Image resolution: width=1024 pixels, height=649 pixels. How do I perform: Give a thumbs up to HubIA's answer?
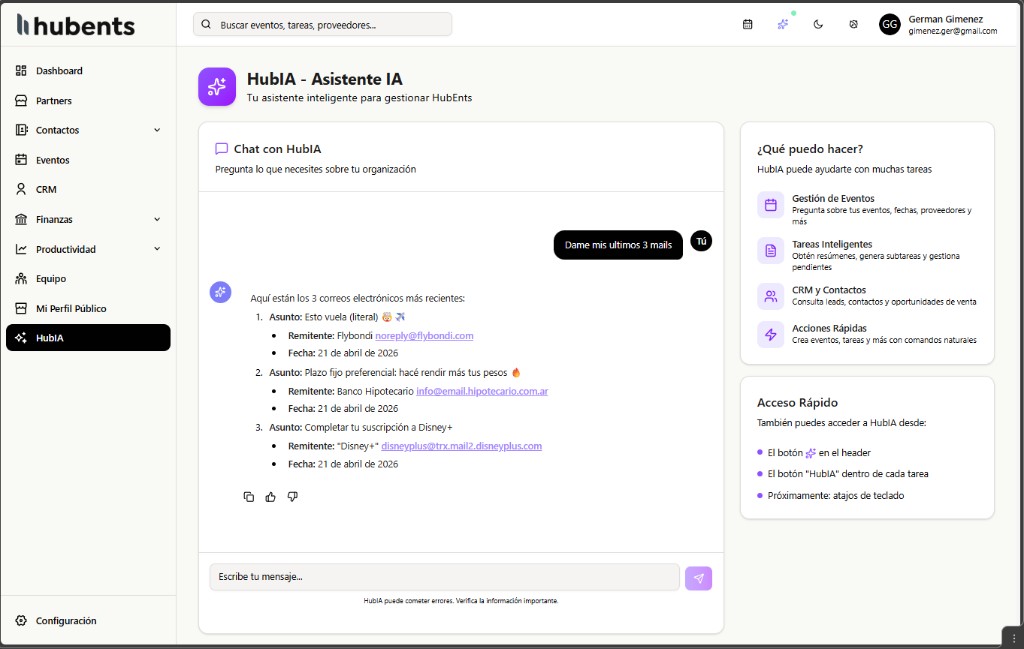[271, 496]
